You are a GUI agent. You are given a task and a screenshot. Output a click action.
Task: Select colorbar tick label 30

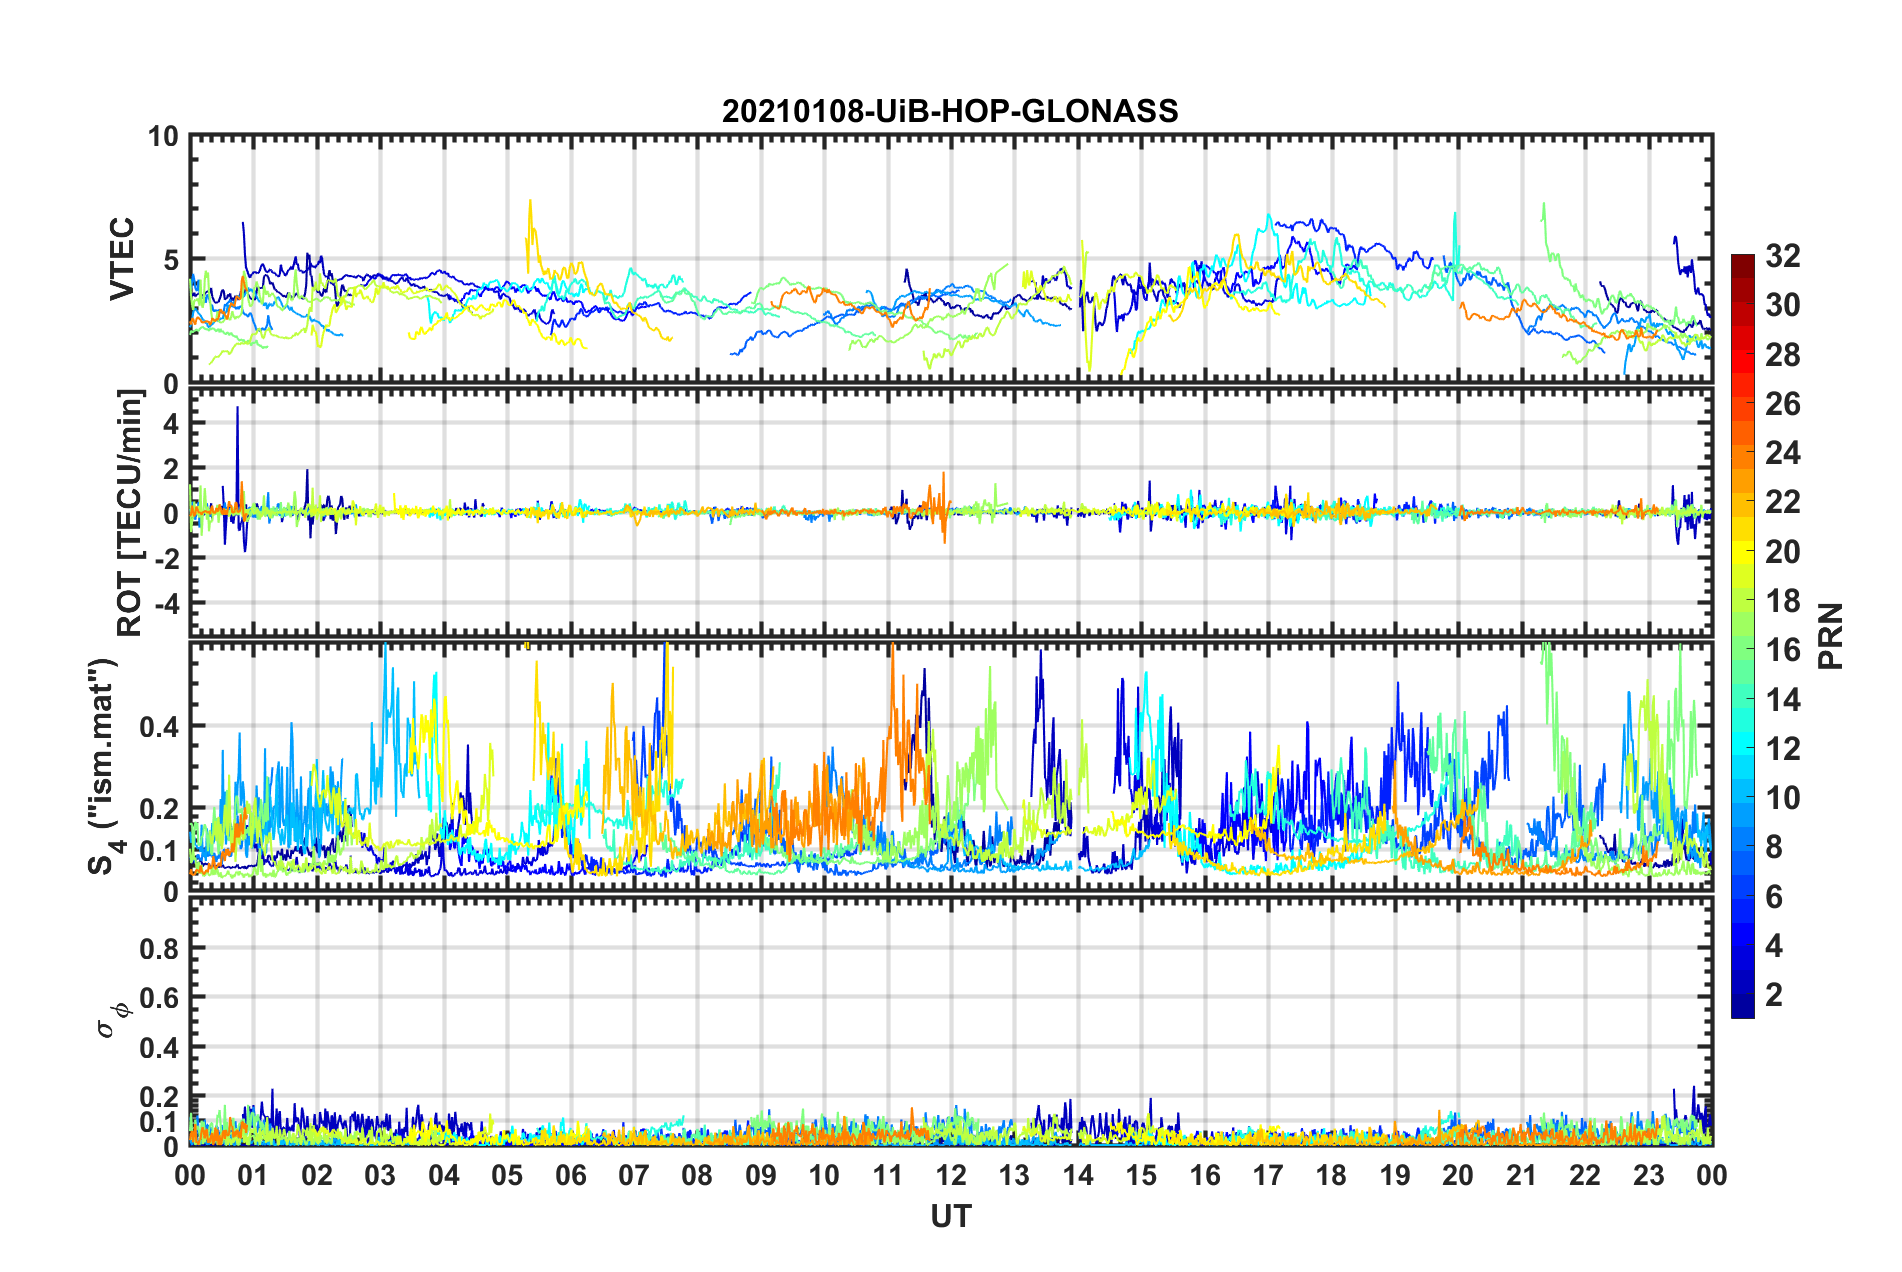point(1783,305)
